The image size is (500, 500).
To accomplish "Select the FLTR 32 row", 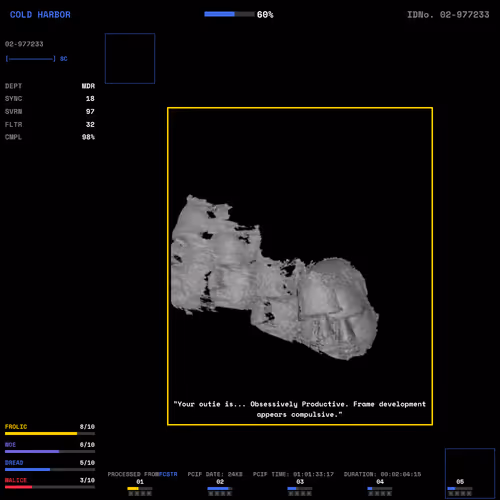I will pos(50,124).
